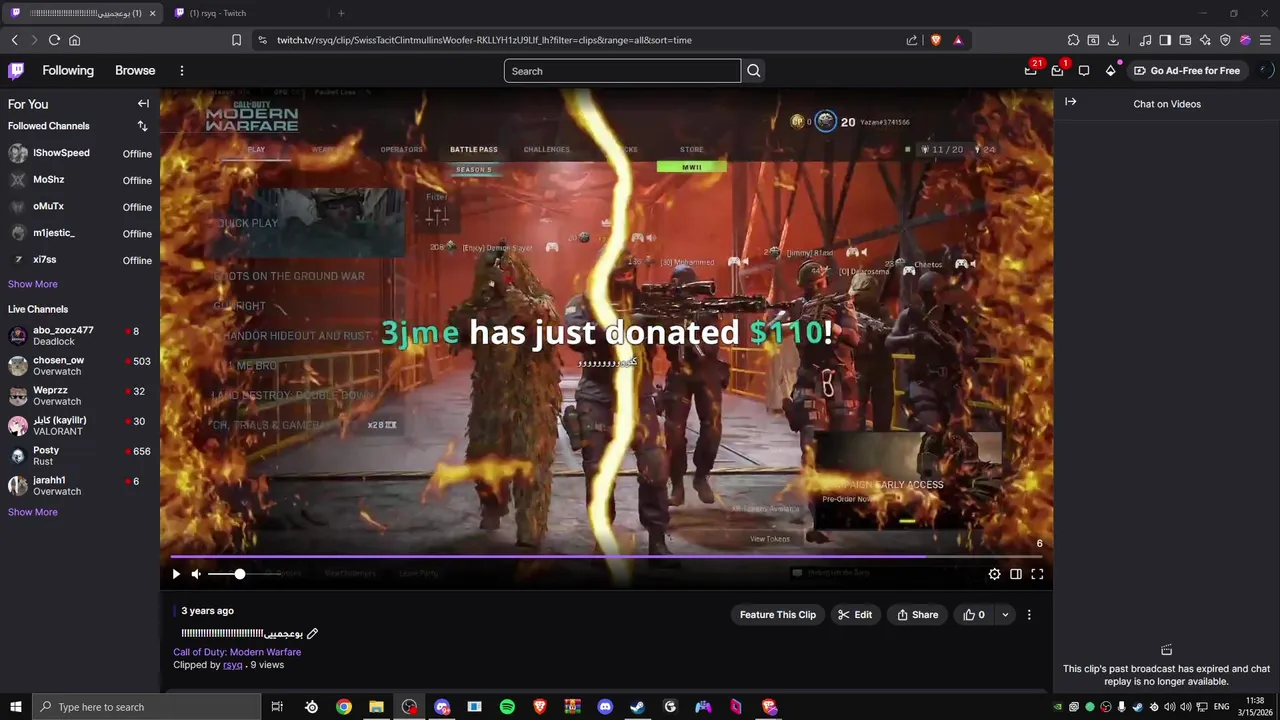Mute the clip volume

click(x=196, y=574)
